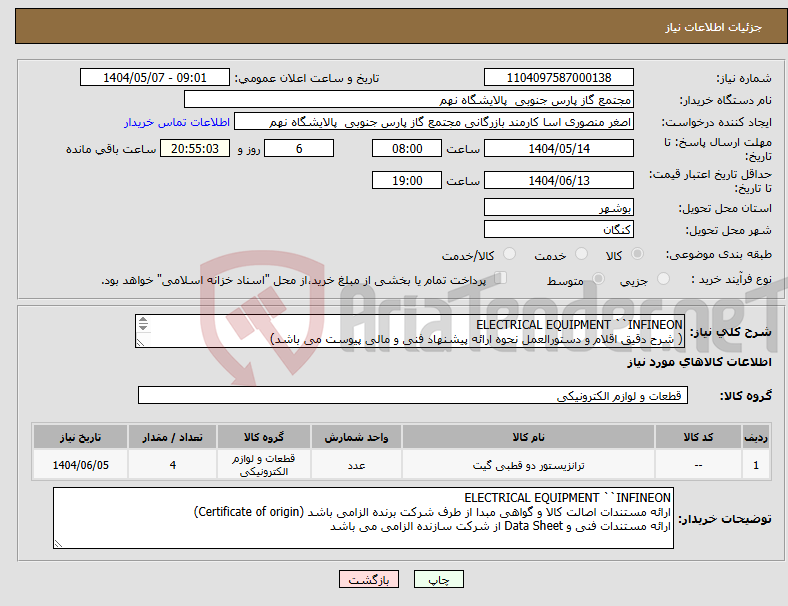
Task: Select the متوسط purchase type radio
Action: 598,278
